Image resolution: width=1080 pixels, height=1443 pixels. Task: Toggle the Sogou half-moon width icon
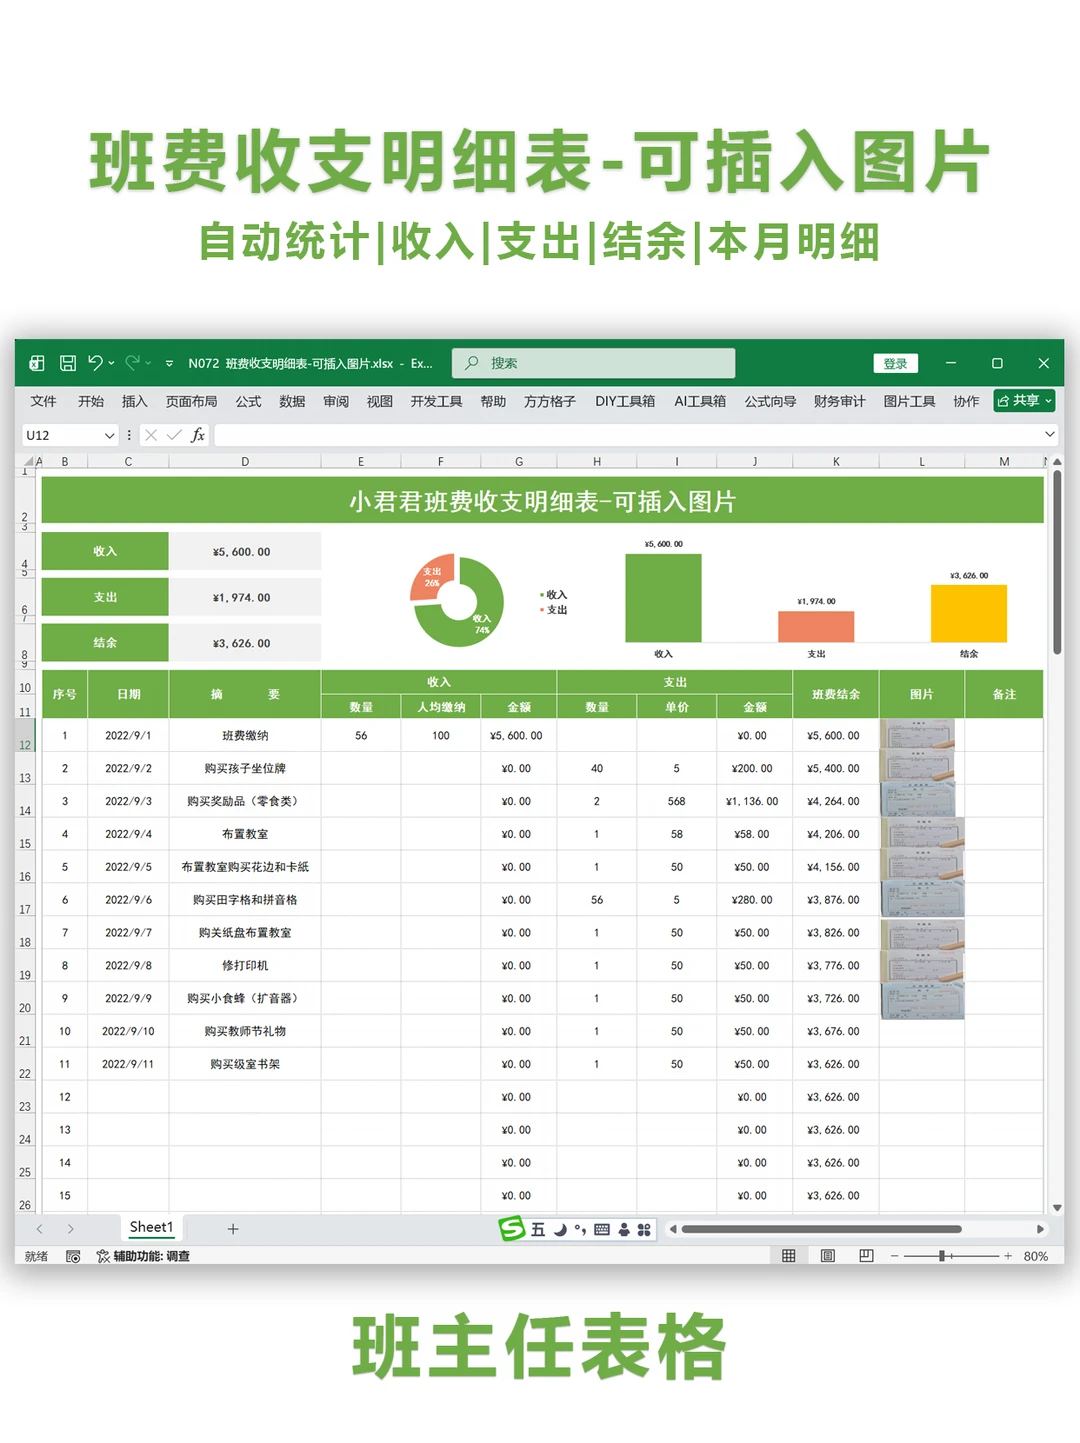click(560, 1229)
